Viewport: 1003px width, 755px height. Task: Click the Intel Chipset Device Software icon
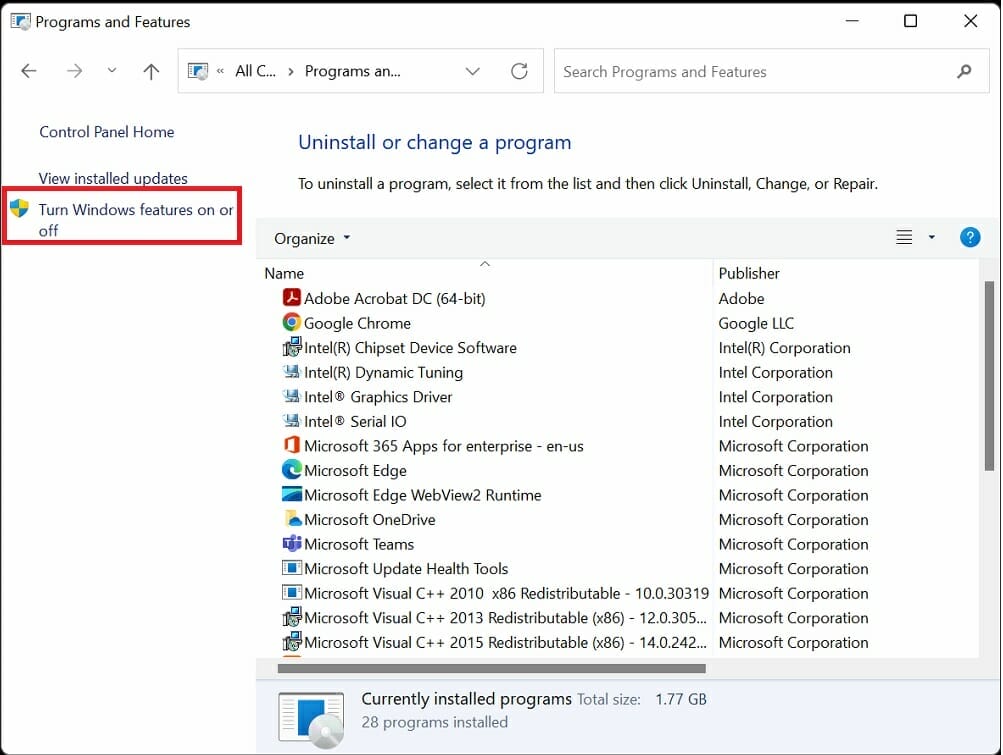click(x=292, y=347)
